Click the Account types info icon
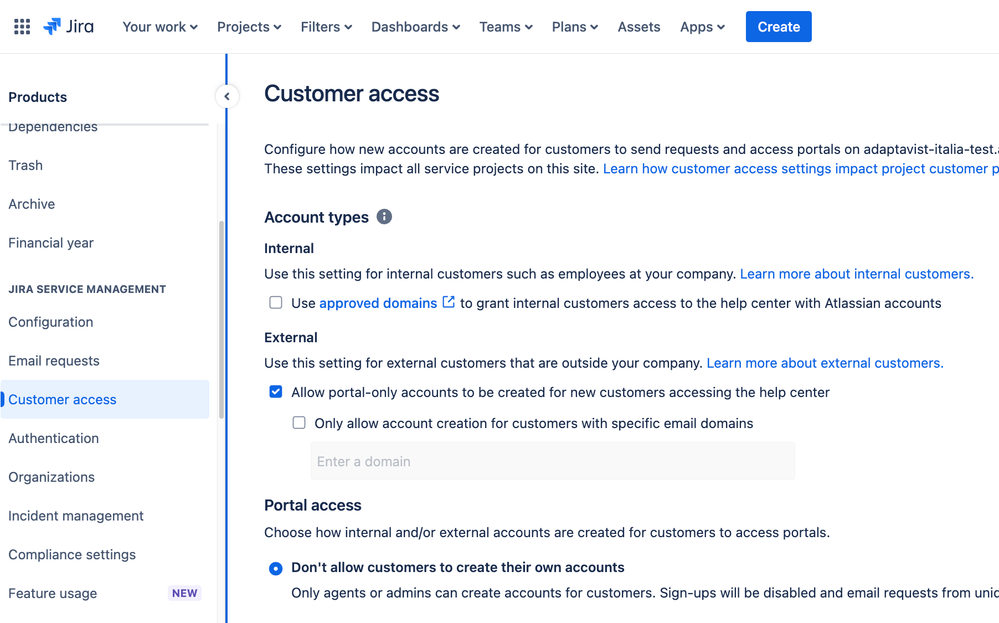The width and height of the screenshot is (999, 623). click(384, 217)
